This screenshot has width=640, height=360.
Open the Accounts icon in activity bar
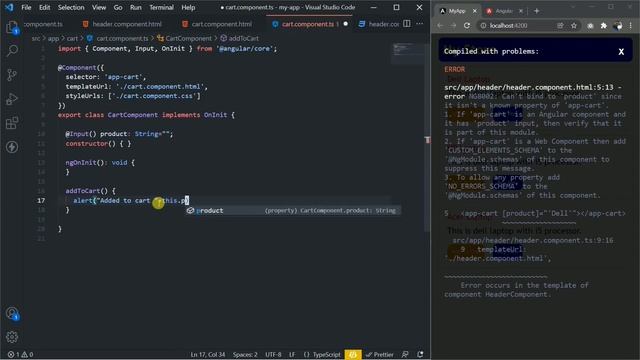tap(12, 313)
